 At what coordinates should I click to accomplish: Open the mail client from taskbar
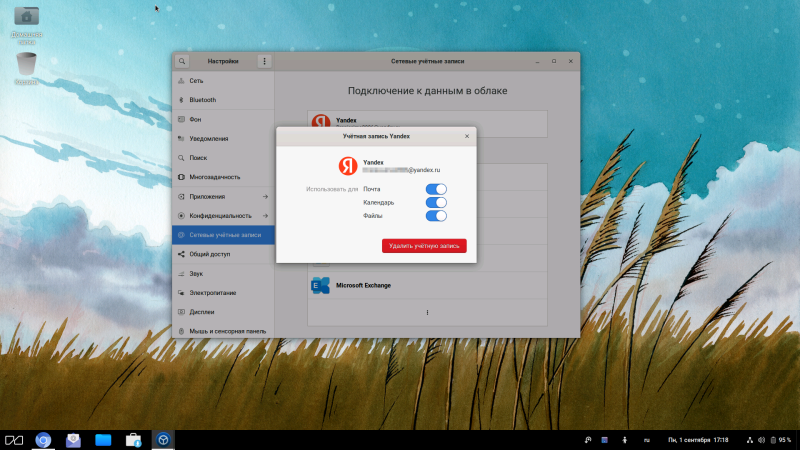pos(73,439)
